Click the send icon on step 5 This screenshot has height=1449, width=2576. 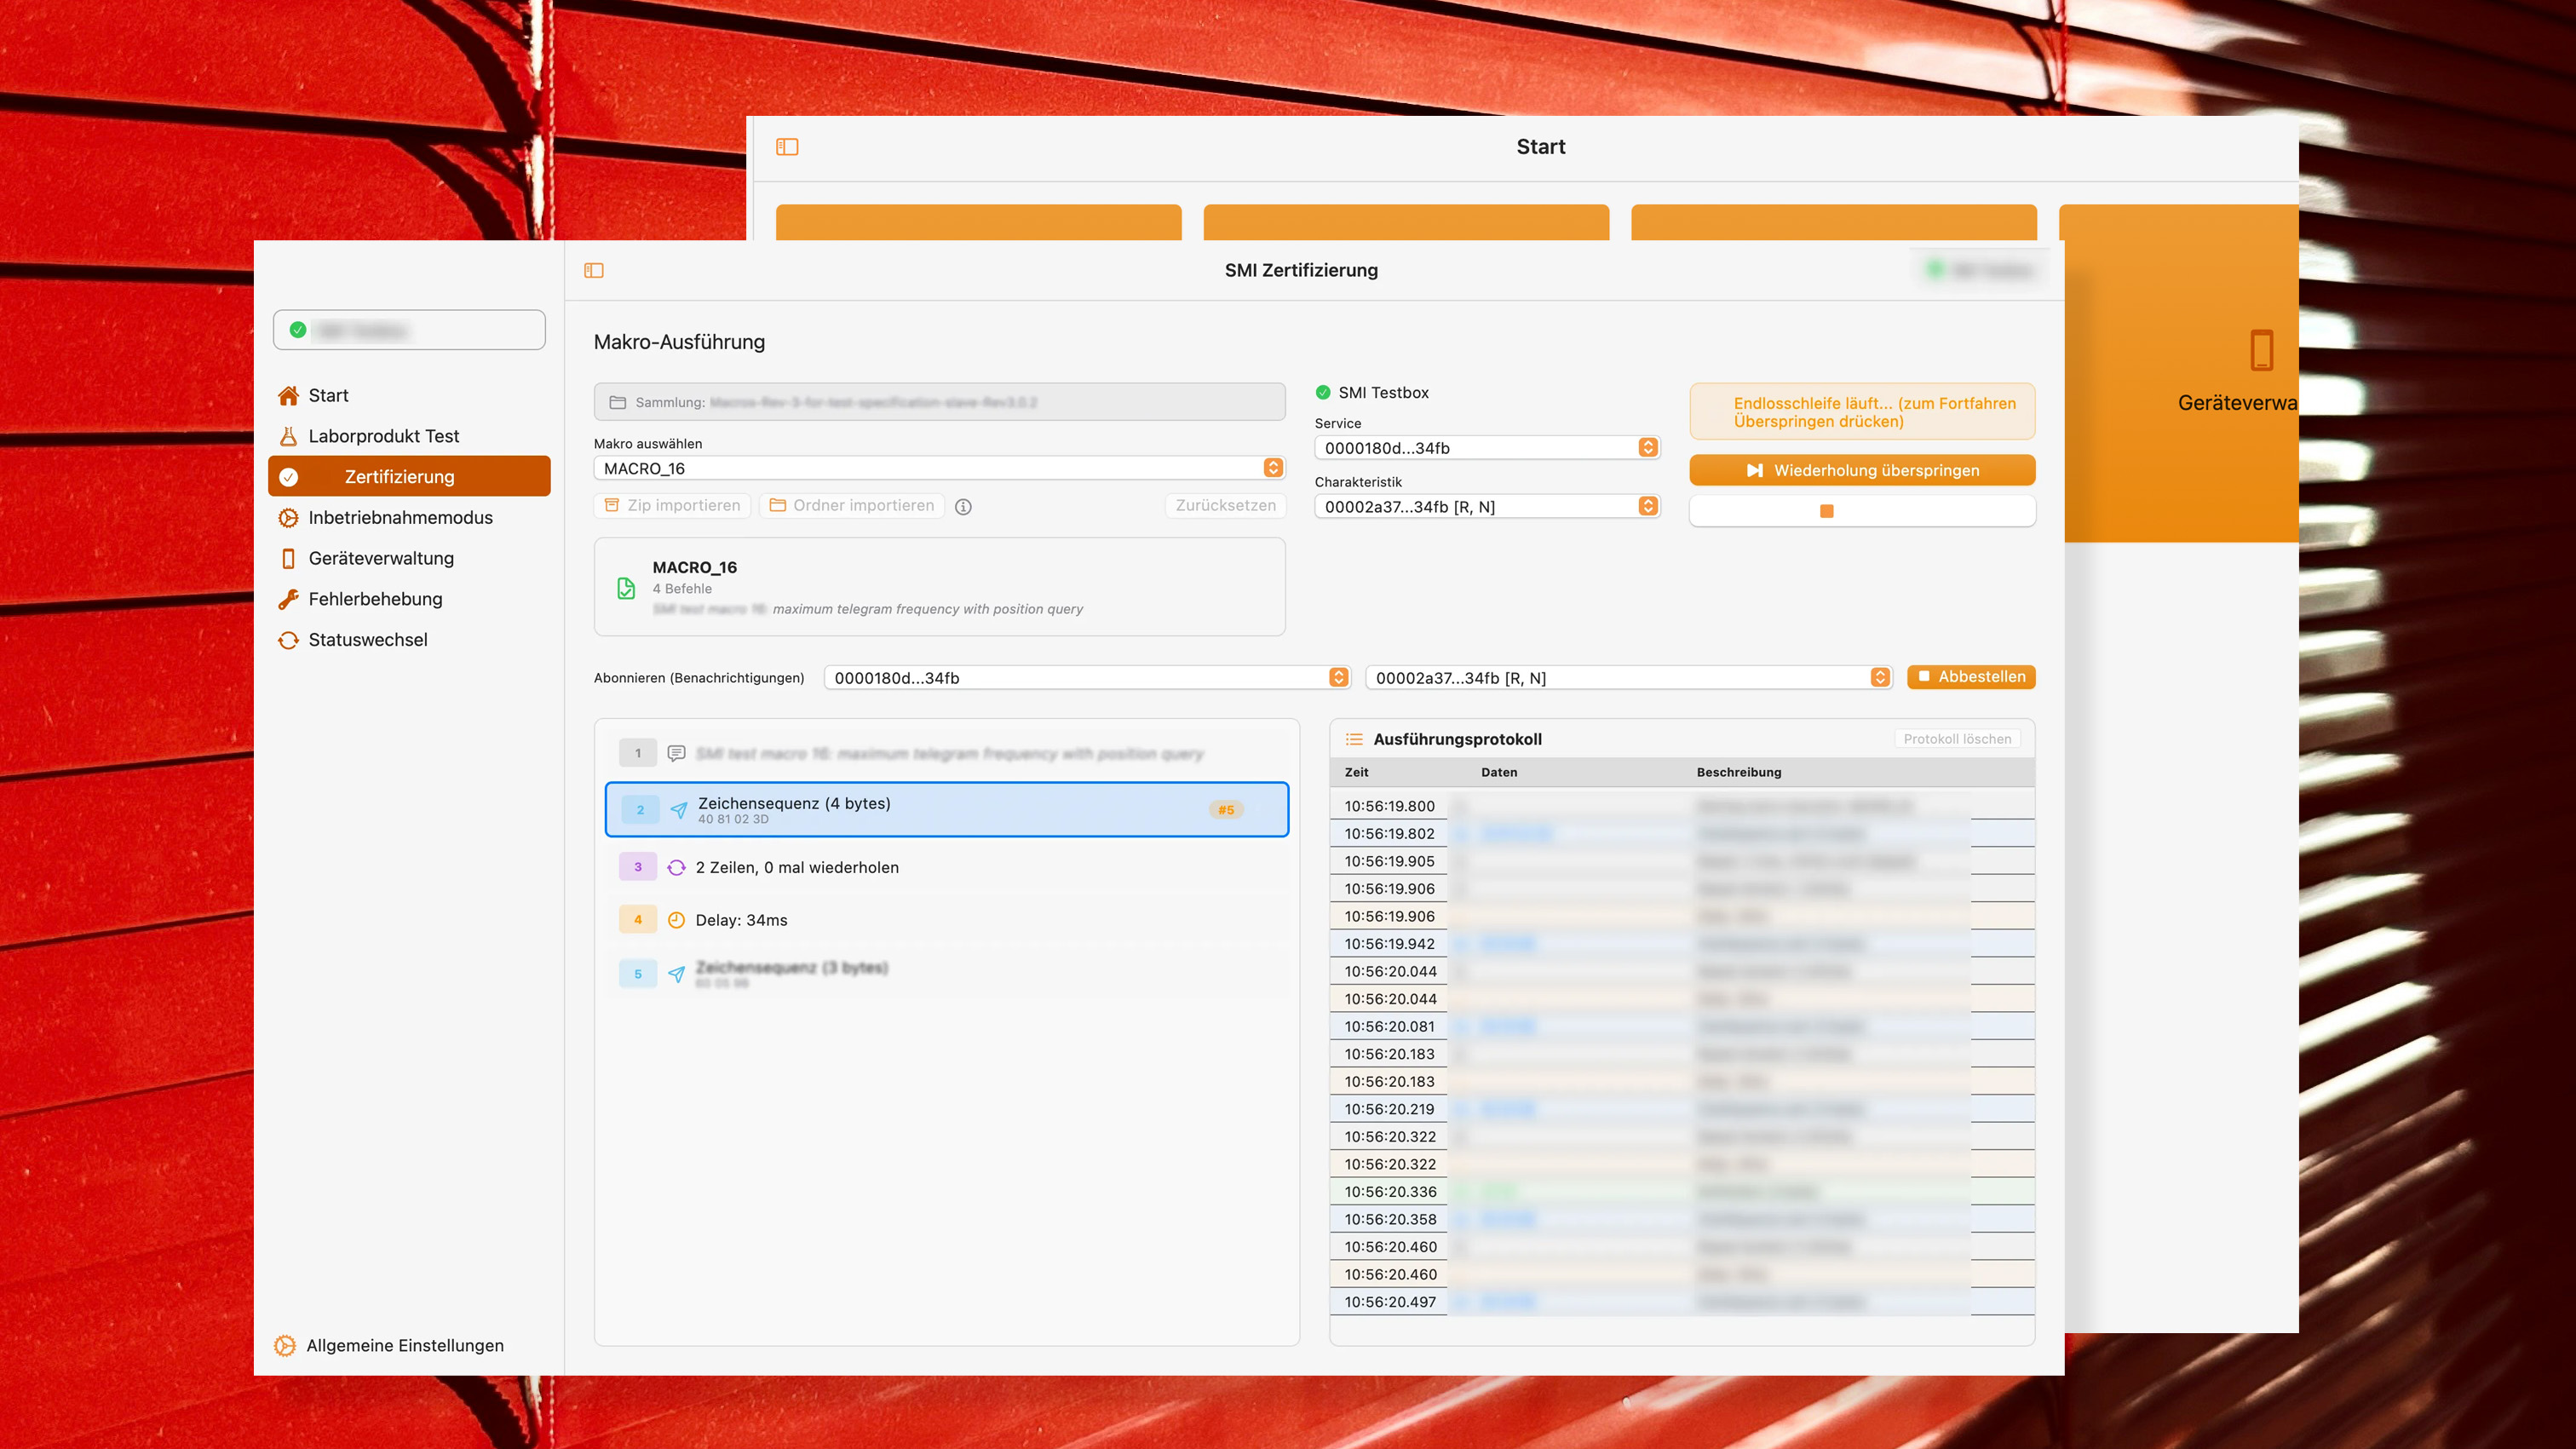click(676, 974)
